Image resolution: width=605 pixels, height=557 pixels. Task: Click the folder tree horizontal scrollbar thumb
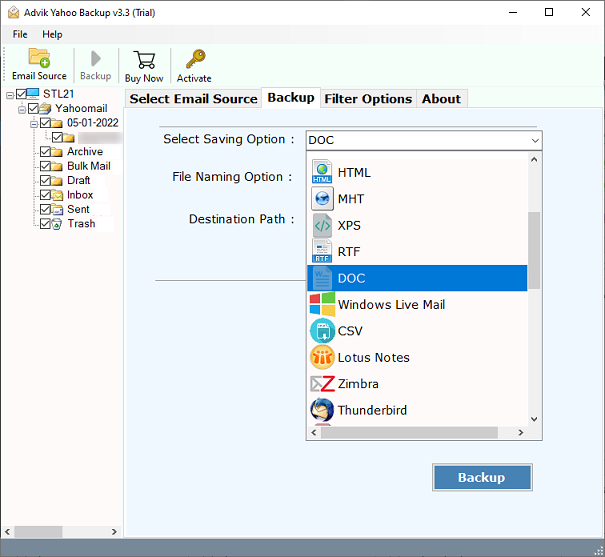(x=38, y=532)
